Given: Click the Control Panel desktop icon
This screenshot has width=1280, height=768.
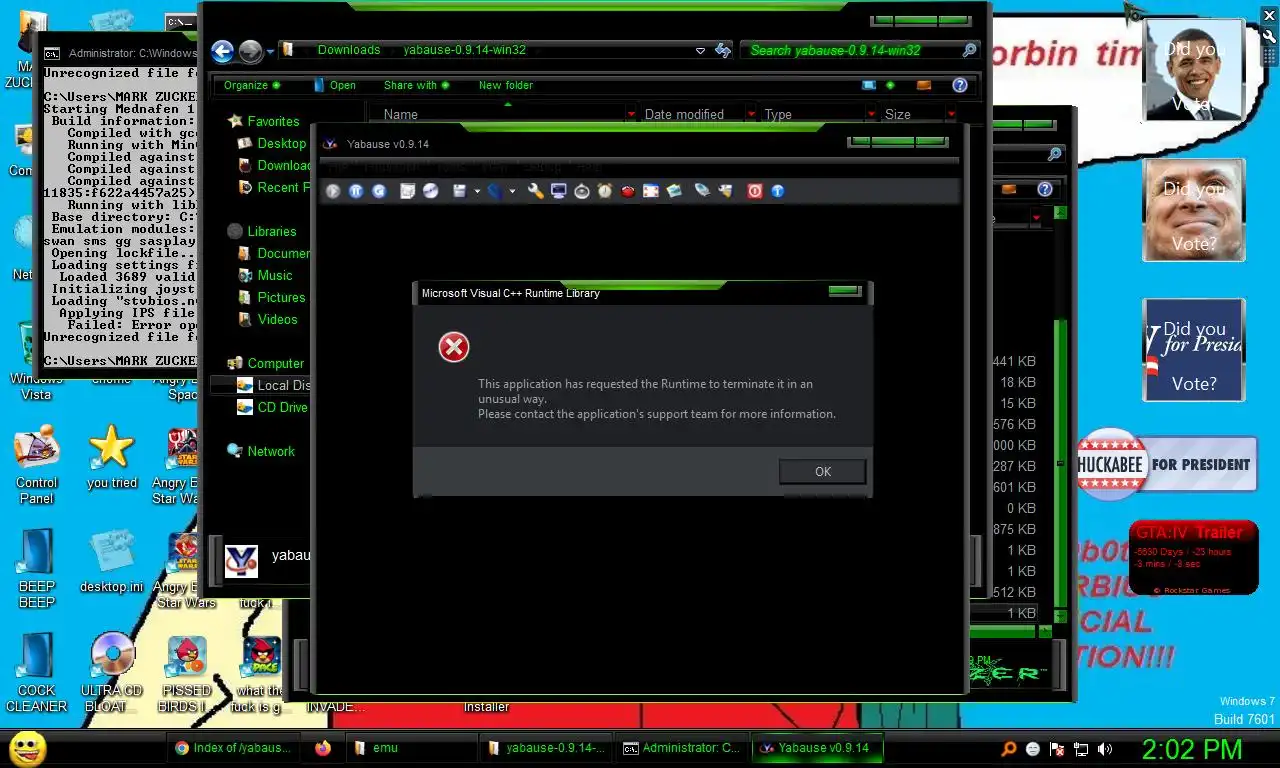Looking at the screenshot, I should click(37, 465).
